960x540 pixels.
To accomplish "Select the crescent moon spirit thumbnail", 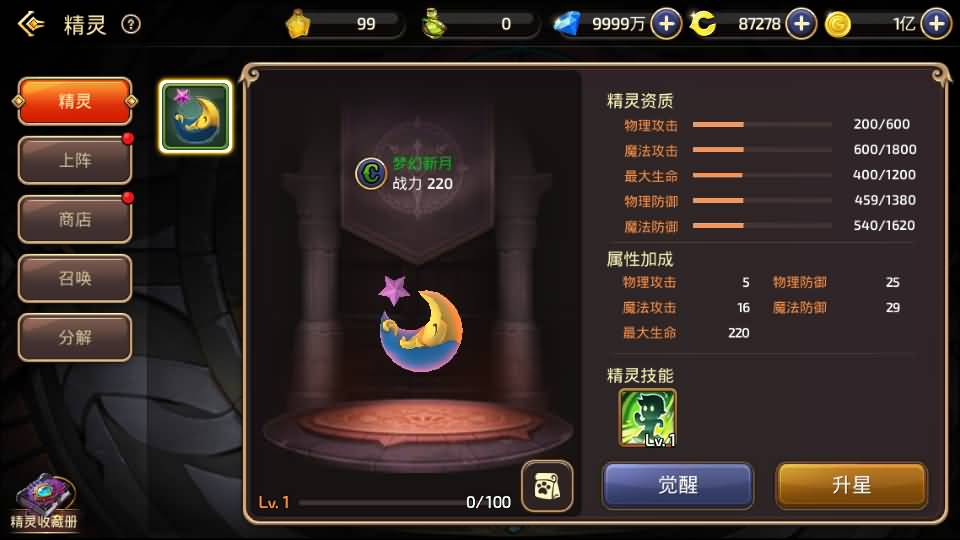I will tap(195, 116).
